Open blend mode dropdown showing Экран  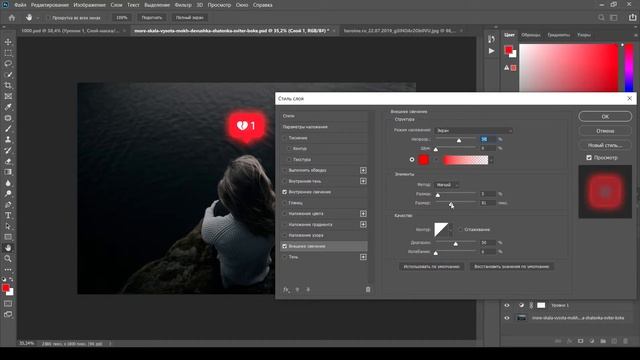coord(474,131)
